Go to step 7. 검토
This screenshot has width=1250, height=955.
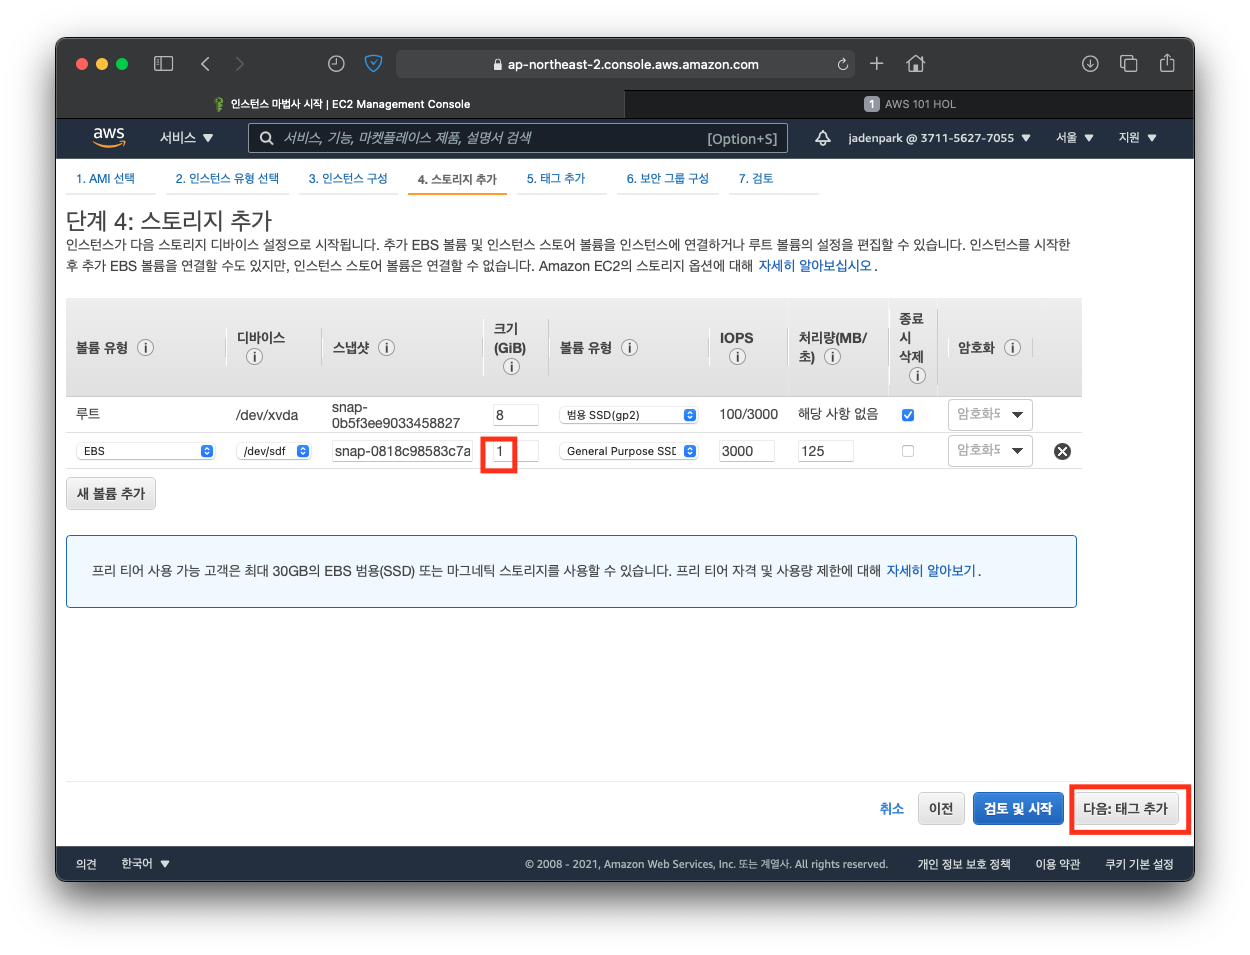[x=756, y=178]
